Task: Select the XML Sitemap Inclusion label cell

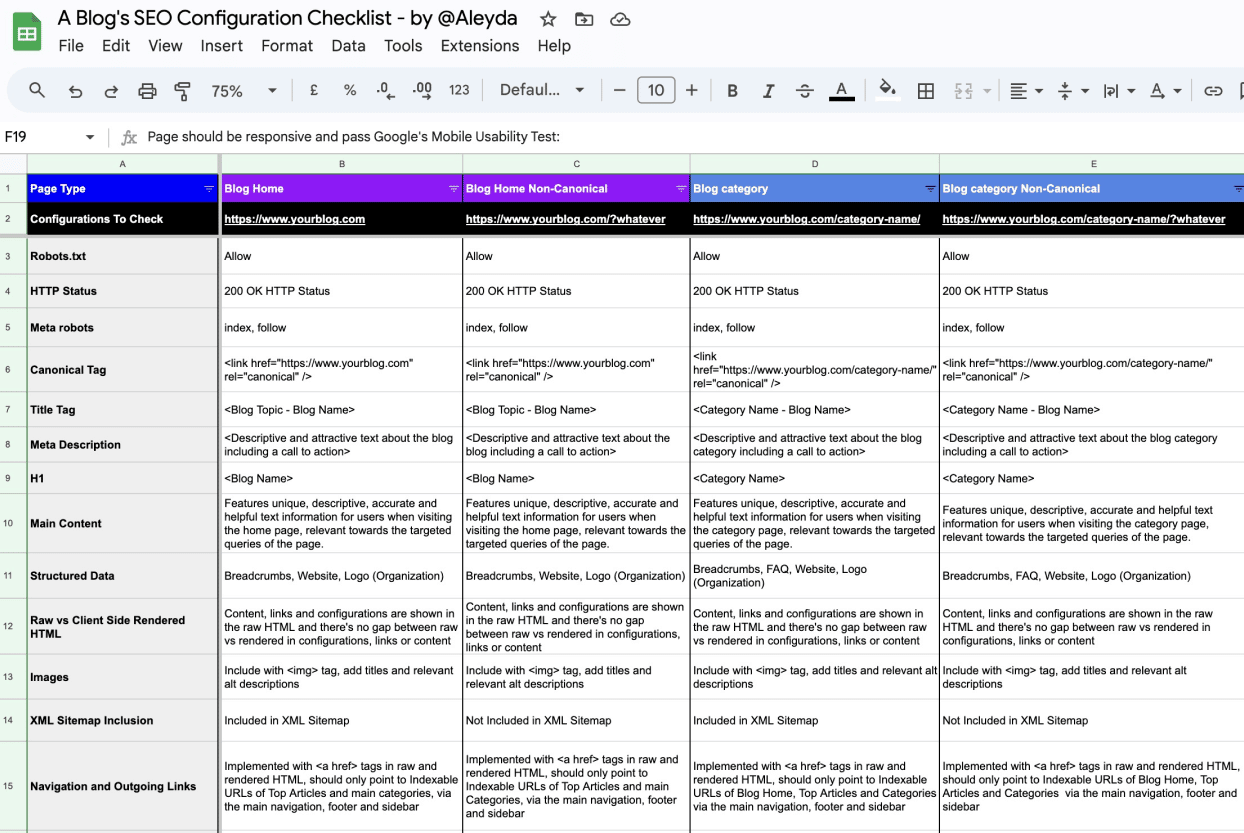Action: pyautogui.click(x=123, y=720)
